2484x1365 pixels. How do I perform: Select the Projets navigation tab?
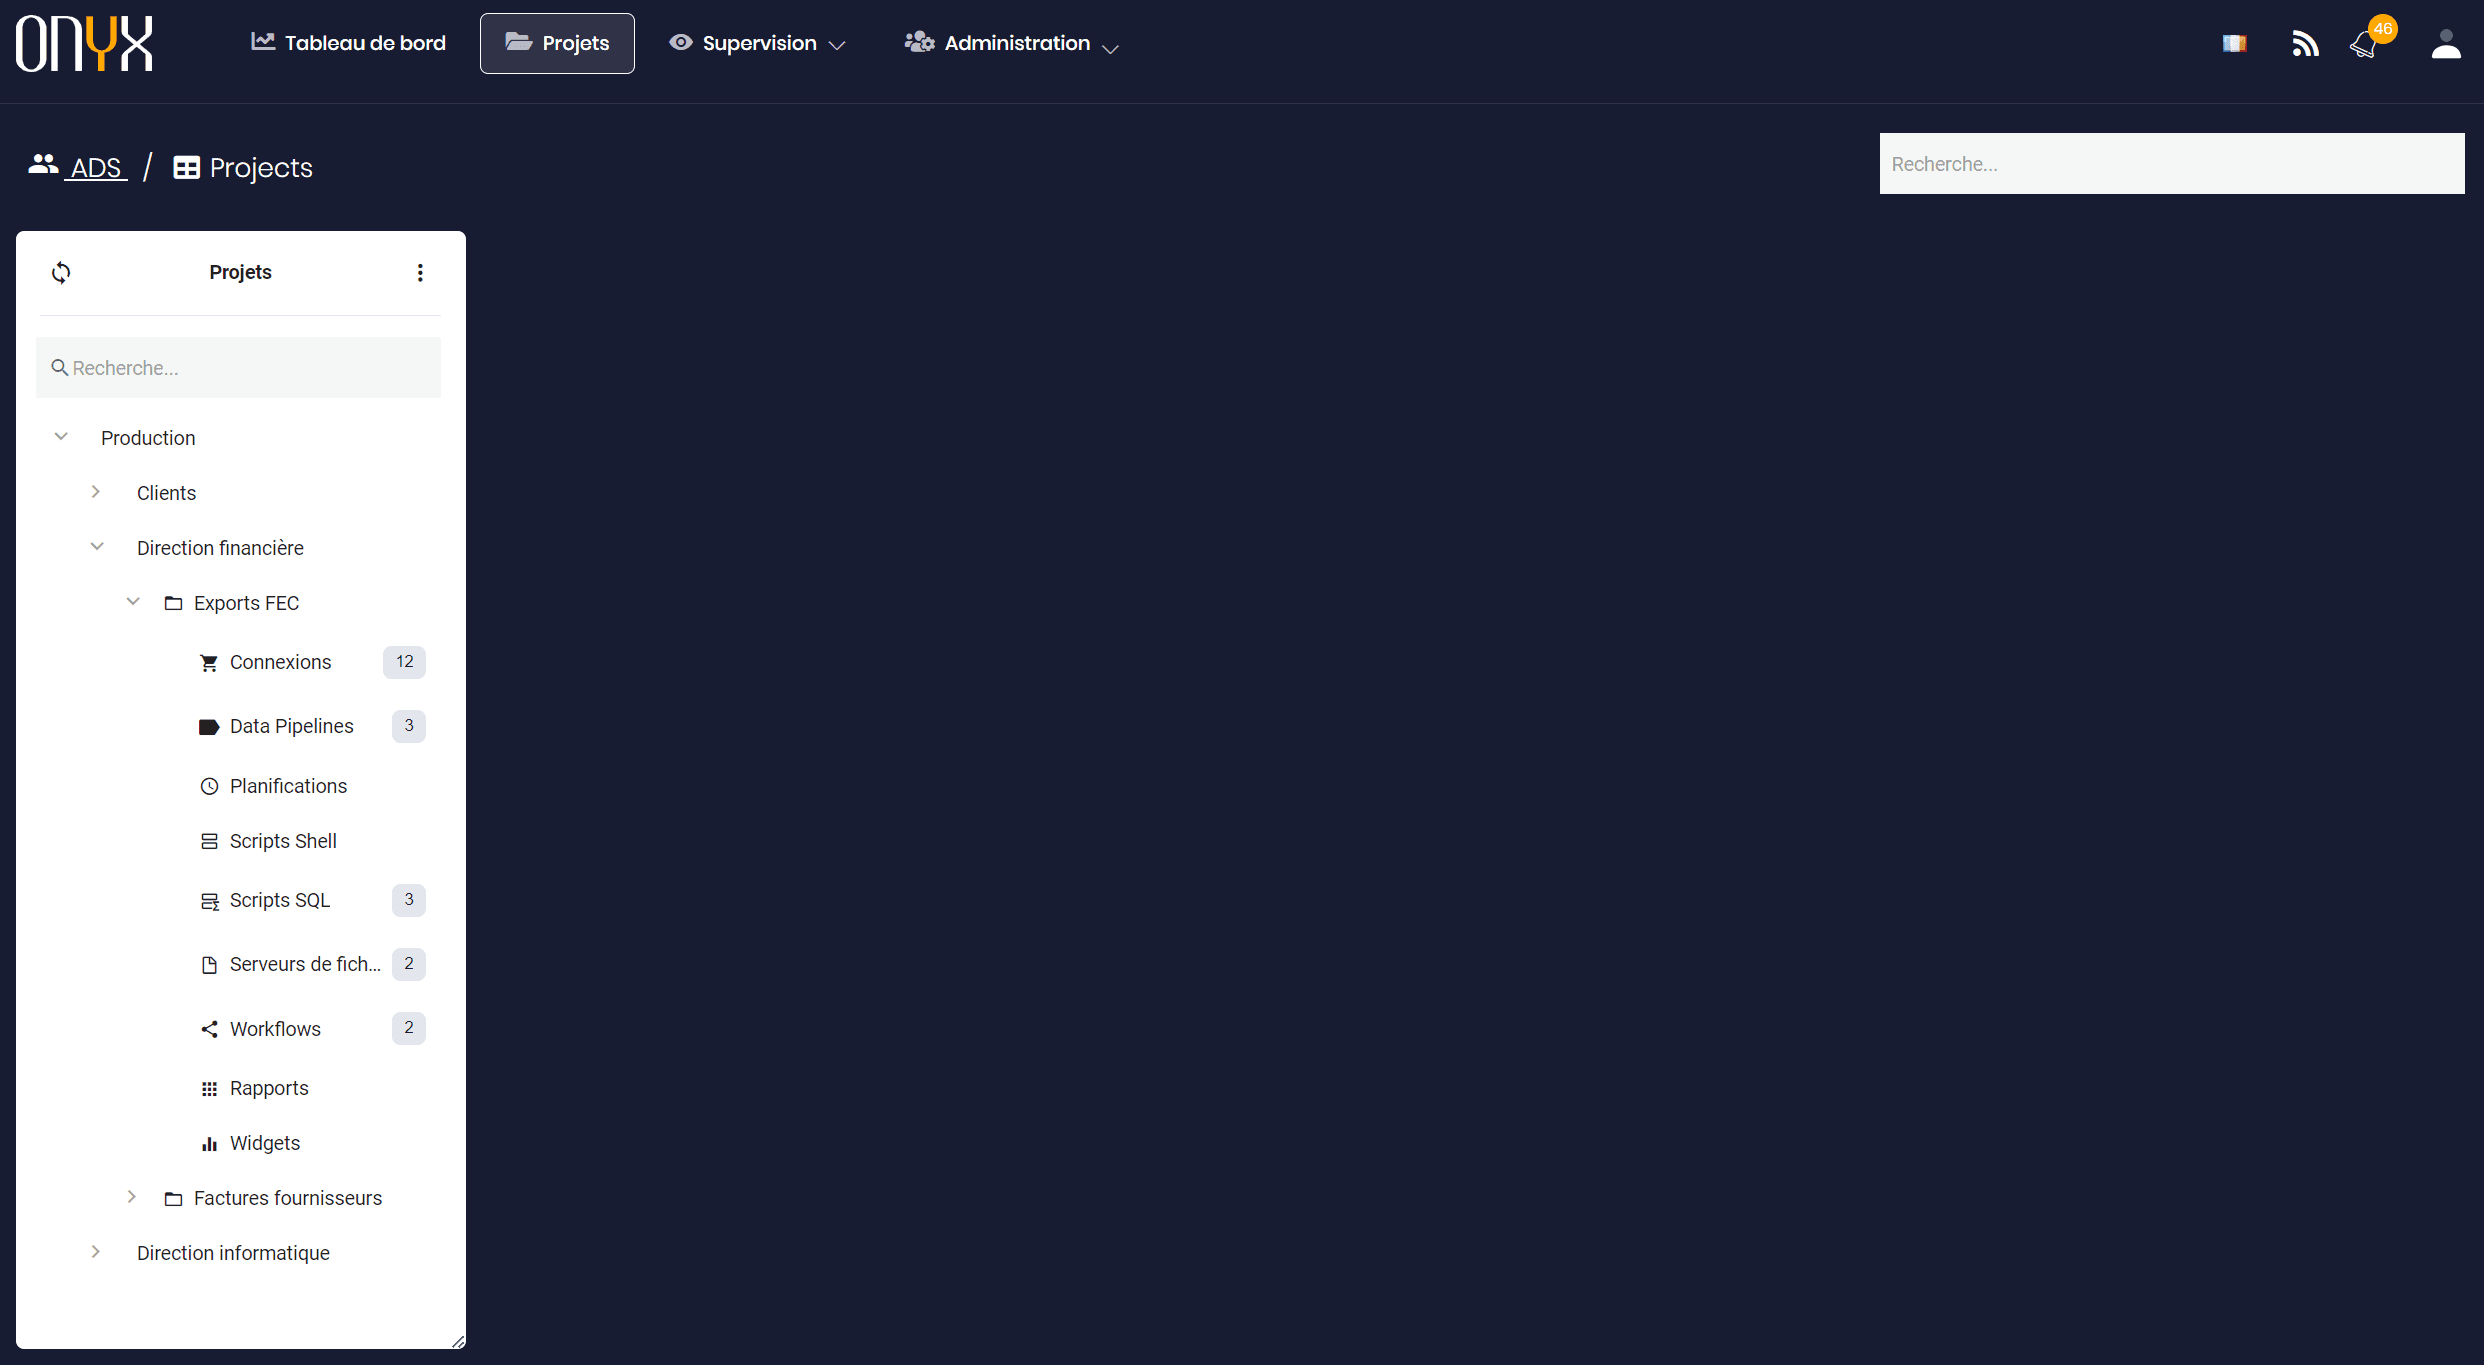557,43
